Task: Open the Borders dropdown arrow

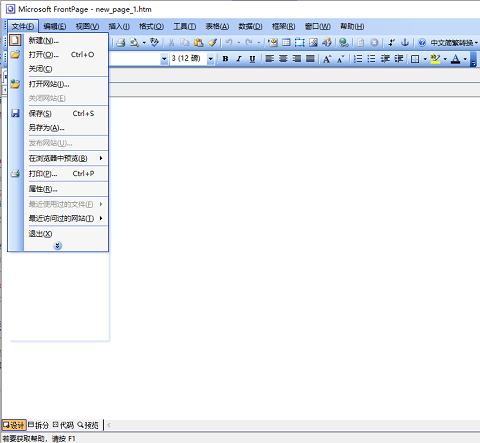Action: tap(425, 59)
